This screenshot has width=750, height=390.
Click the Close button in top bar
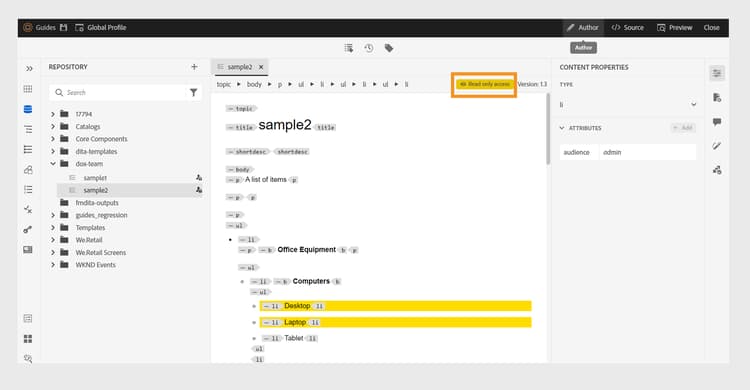(711, 28)
